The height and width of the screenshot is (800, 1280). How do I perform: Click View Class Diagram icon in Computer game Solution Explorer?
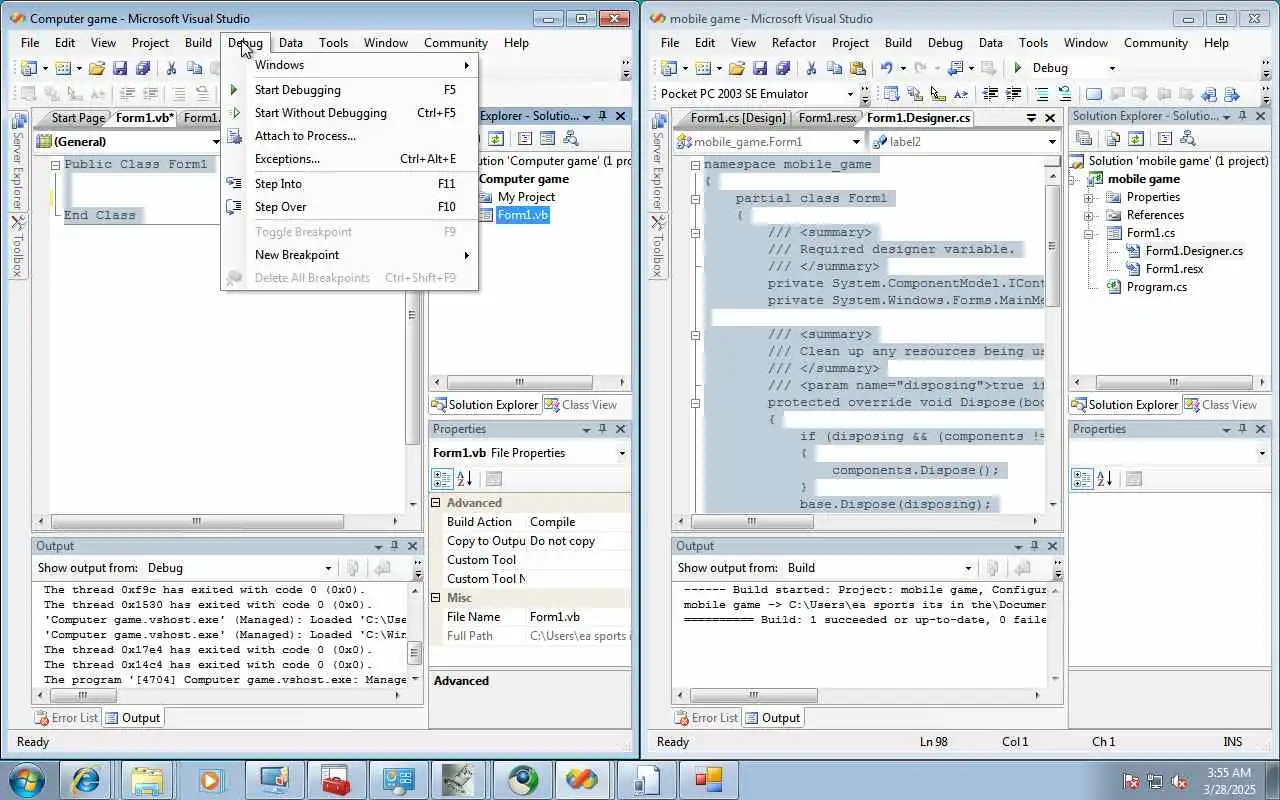570,139
